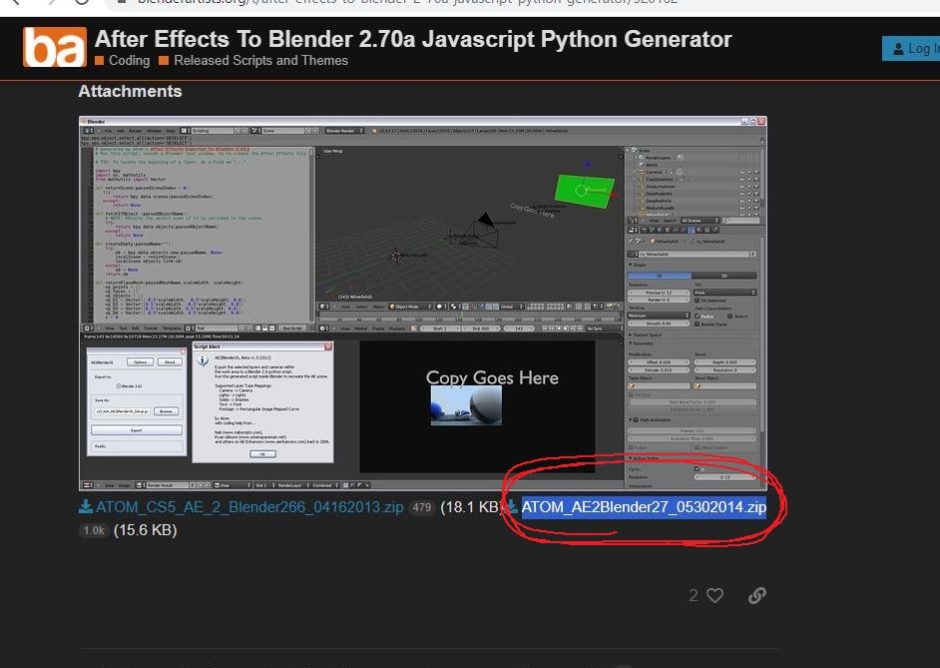Select the Blender 2.63 radio button in AE2Blender3l
The image size is (940, 668).
click(x=120, y=385)
